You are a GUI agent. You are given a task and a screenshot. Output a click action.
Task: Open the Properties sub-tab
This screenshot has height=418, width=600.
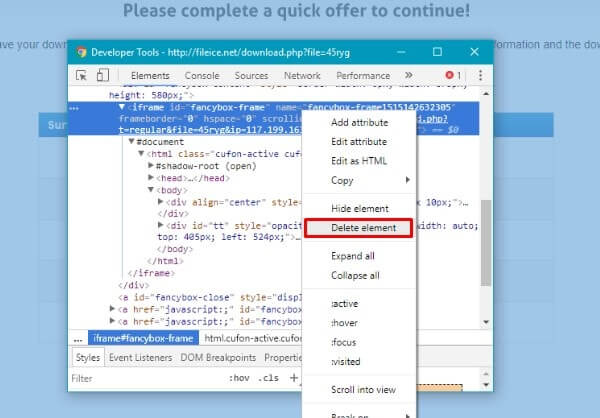(283, 358)
